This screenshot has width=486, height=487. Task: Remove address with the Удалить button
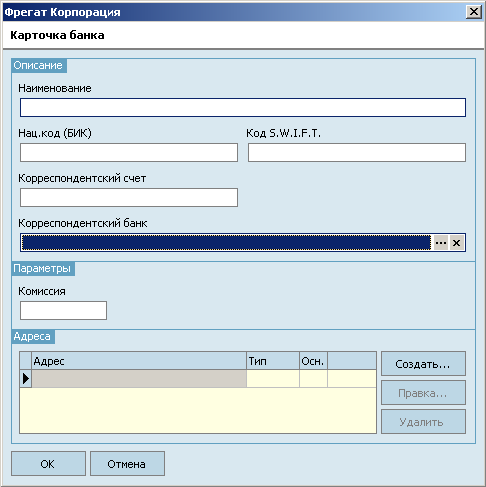[x=423, y=422]
